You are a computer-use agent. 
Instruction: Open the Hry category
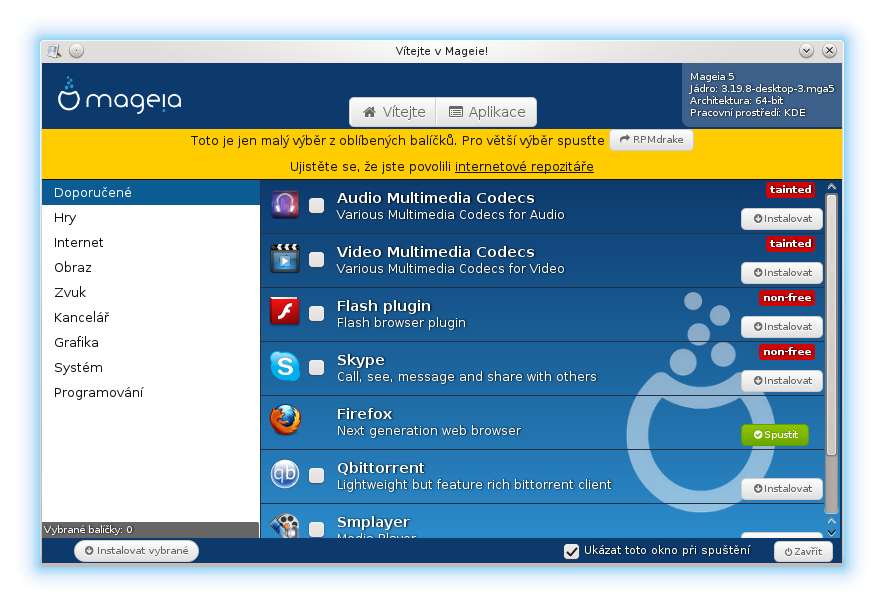[x=151, y=218]
